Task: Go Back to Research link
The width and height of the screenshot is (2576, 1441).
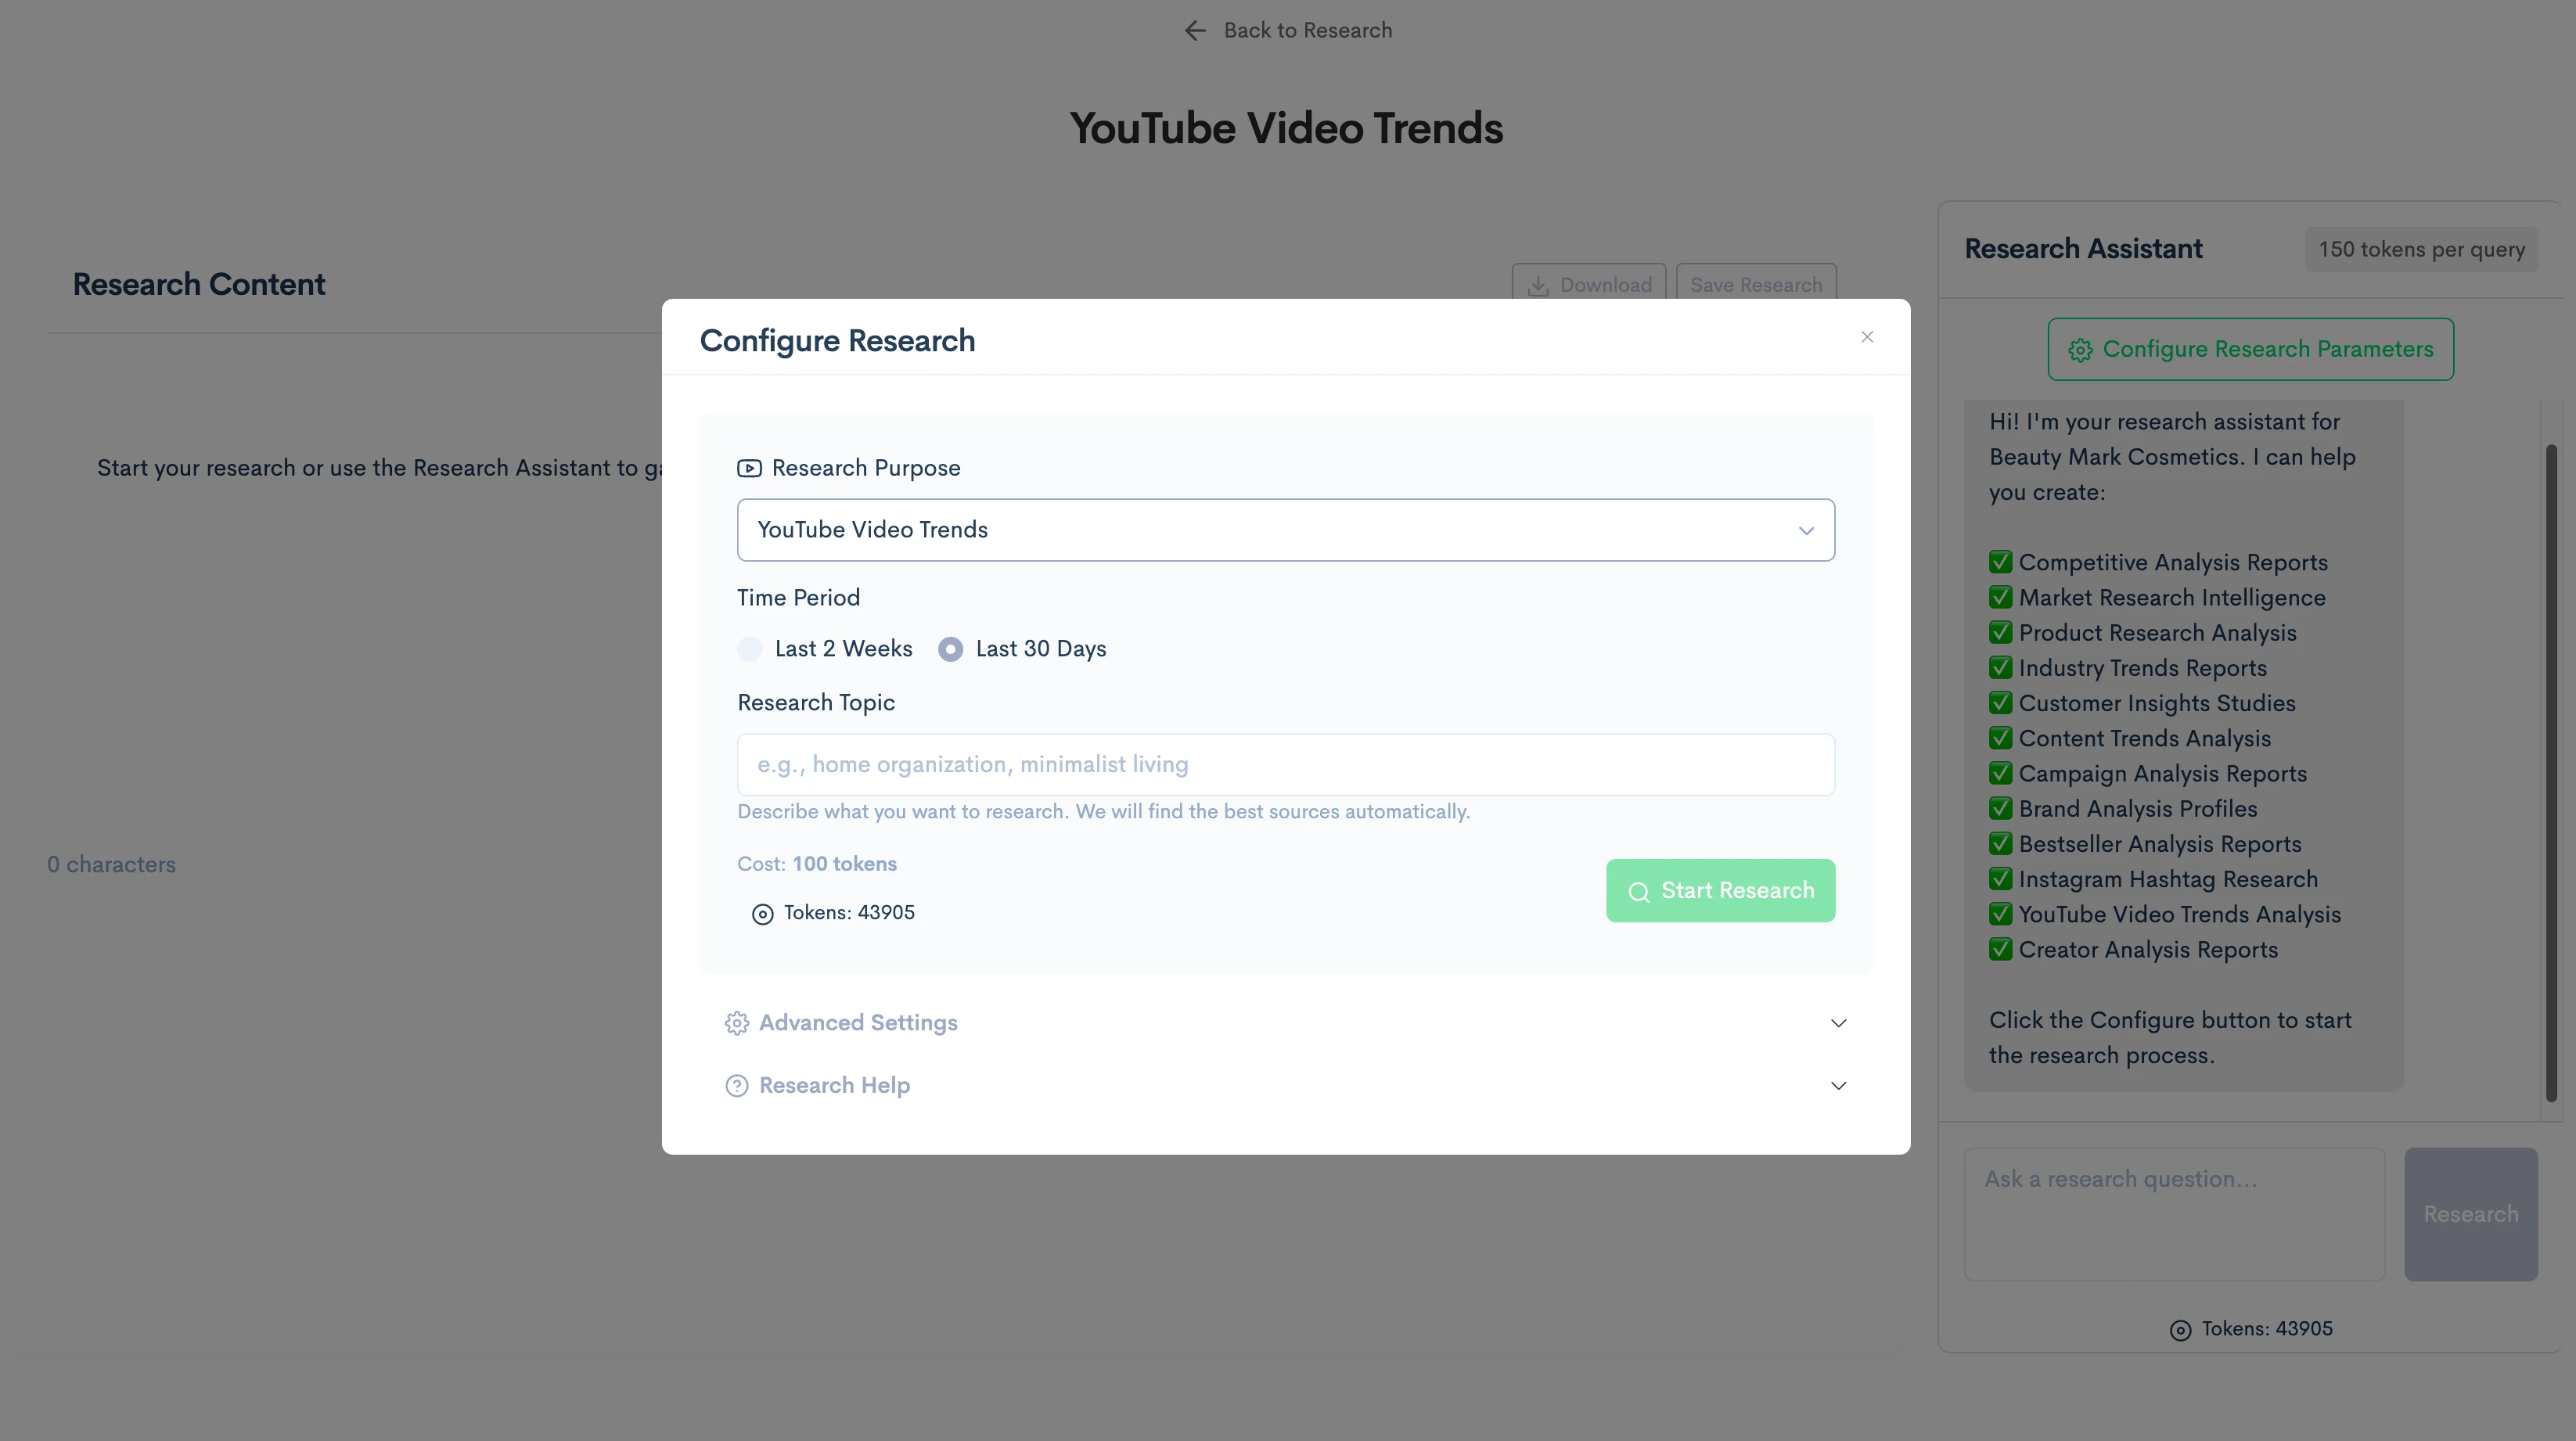Action: (x=1287, y=30)
